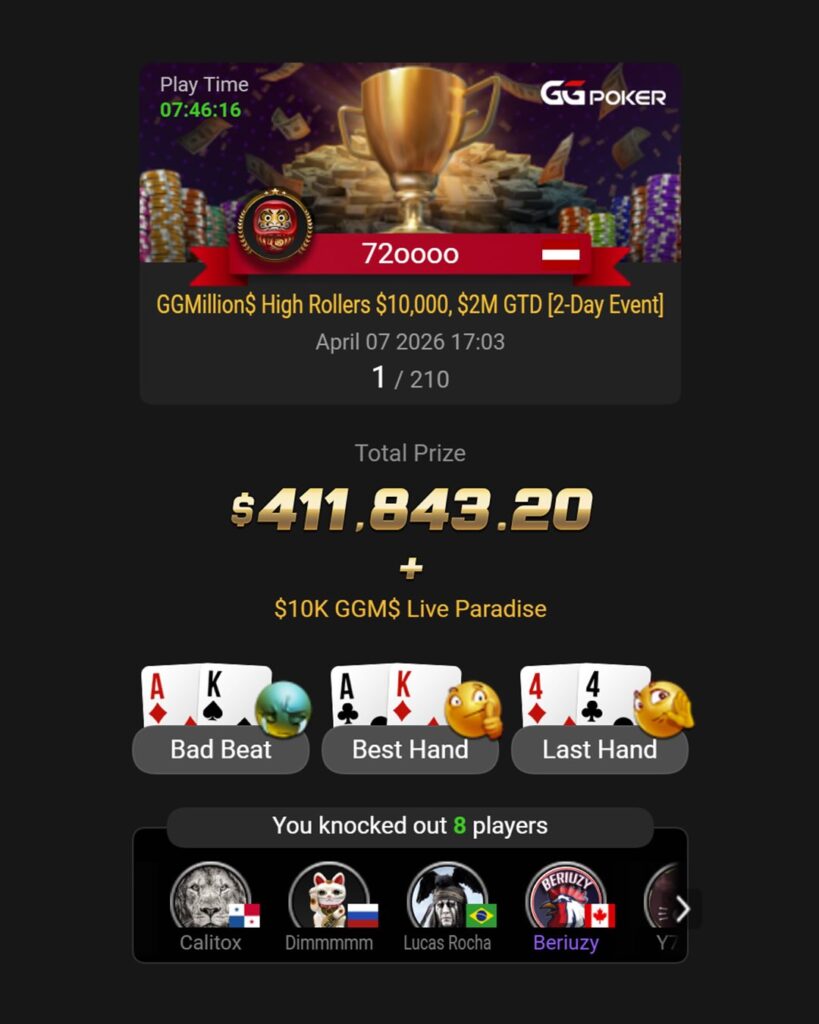
Task: Select Beriuzy rooster avatar
Action: pos(566,896)
